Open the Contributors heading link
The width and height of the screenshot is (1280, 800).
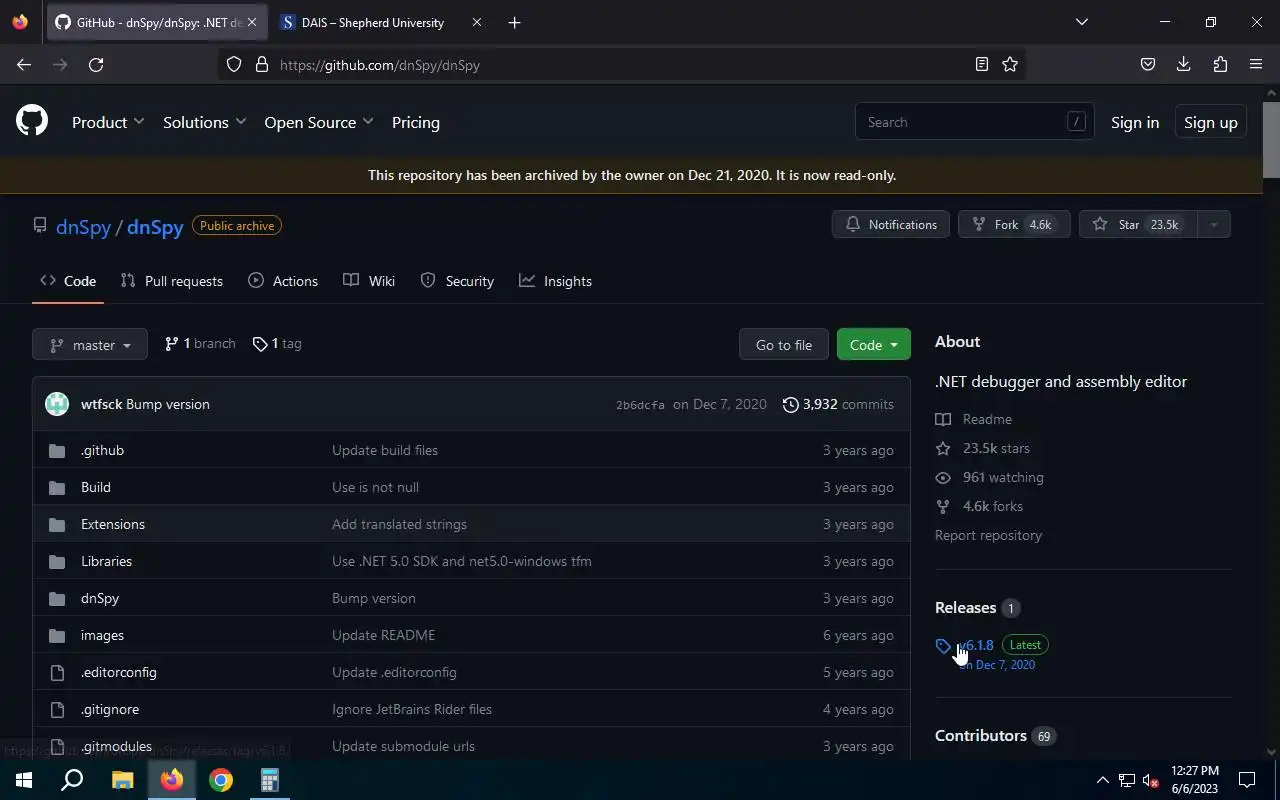click(x=995, y=735)
